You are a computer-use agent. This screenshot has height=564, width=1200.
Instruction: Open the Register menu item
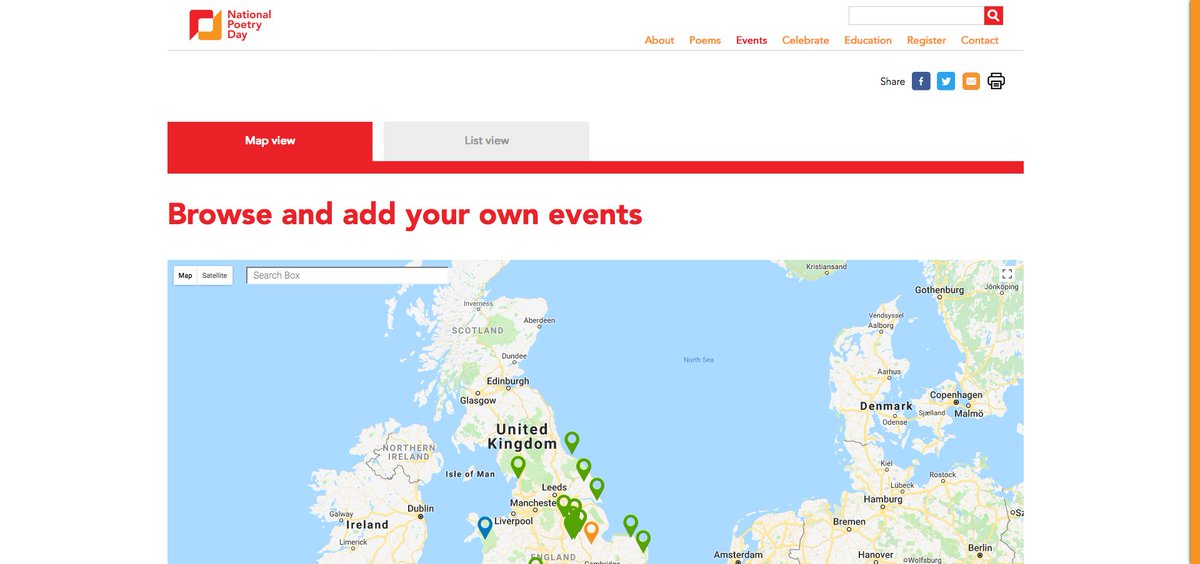point(927,40)
